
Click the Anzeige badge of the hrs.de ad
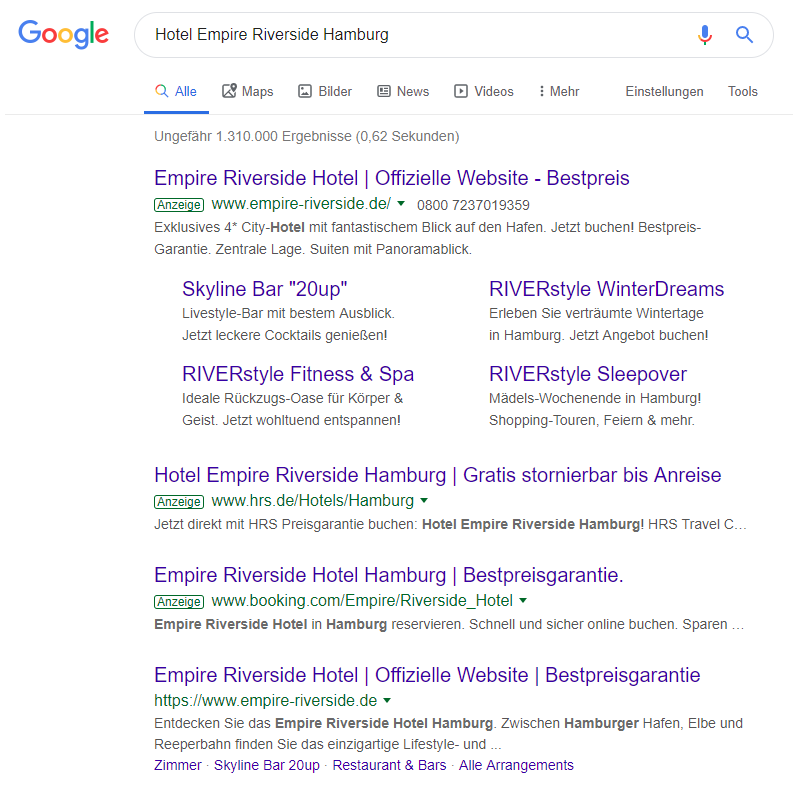(x=179, y=502)
